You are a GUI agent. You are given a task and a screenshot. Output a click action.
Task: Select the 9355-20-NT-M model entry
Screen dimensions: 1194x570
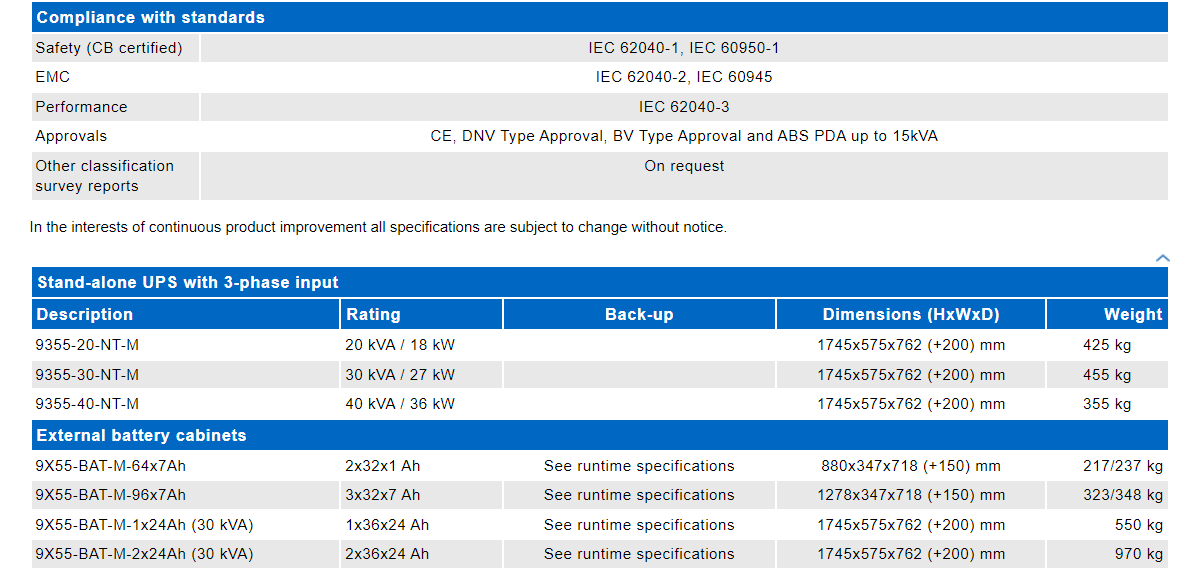tap(87, 345)
